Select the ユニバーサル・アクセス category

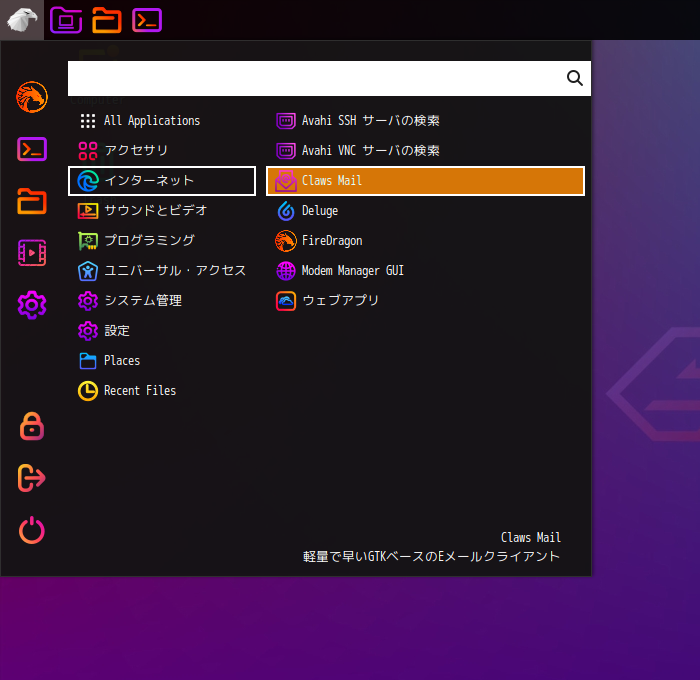tap(162, 271)
